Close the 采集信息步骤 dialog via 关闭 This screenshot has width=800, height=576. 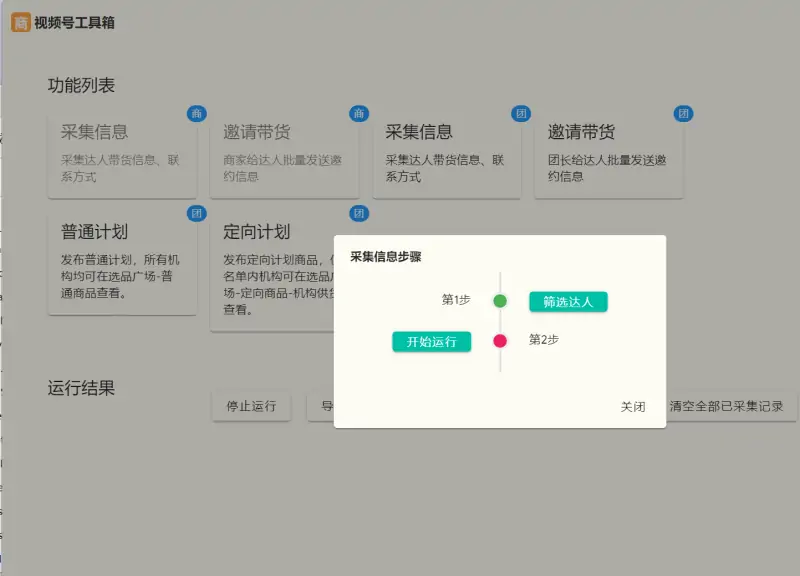pyautogui.click(x=633, y=407)
